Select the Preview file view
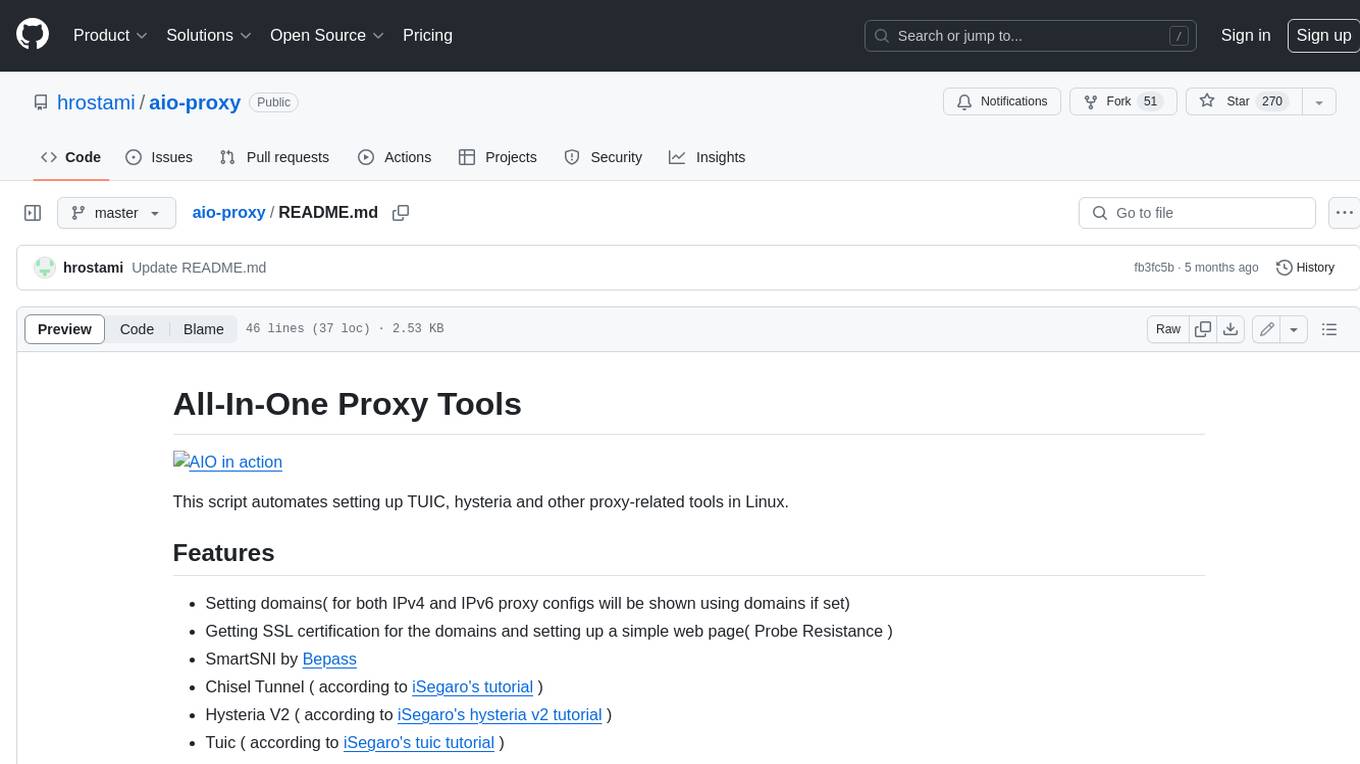Viewport: 1360px width, 764px height. pyautogui.click(x=65, y=329)
